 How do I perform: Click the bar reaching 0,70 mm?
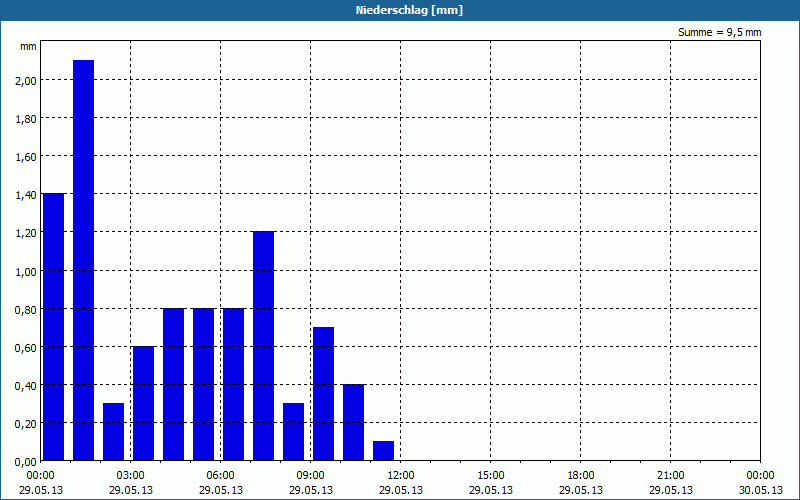tap(323, 394)
